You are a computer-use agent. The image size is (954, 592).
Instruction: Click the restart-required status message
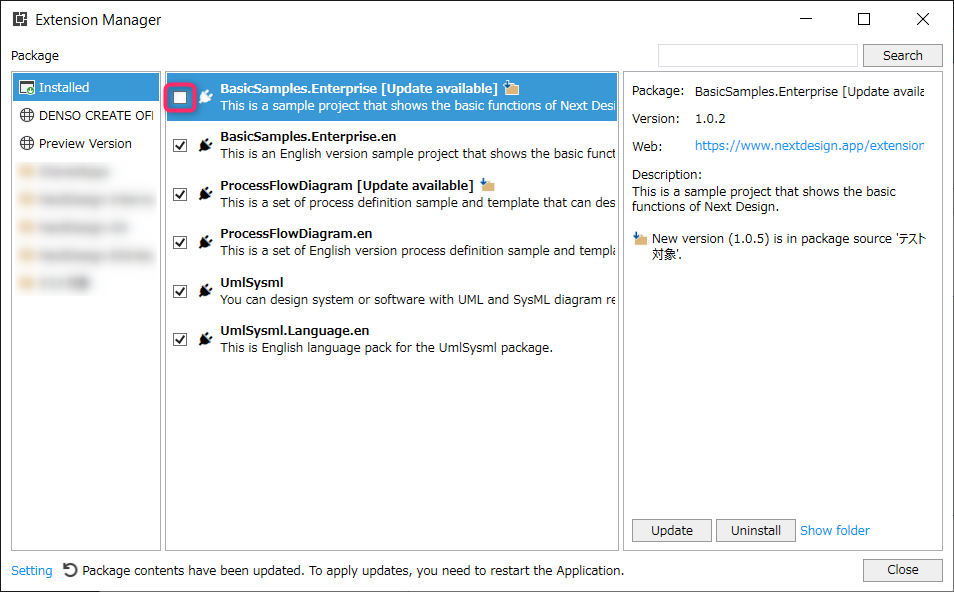[x=353, y=570]
